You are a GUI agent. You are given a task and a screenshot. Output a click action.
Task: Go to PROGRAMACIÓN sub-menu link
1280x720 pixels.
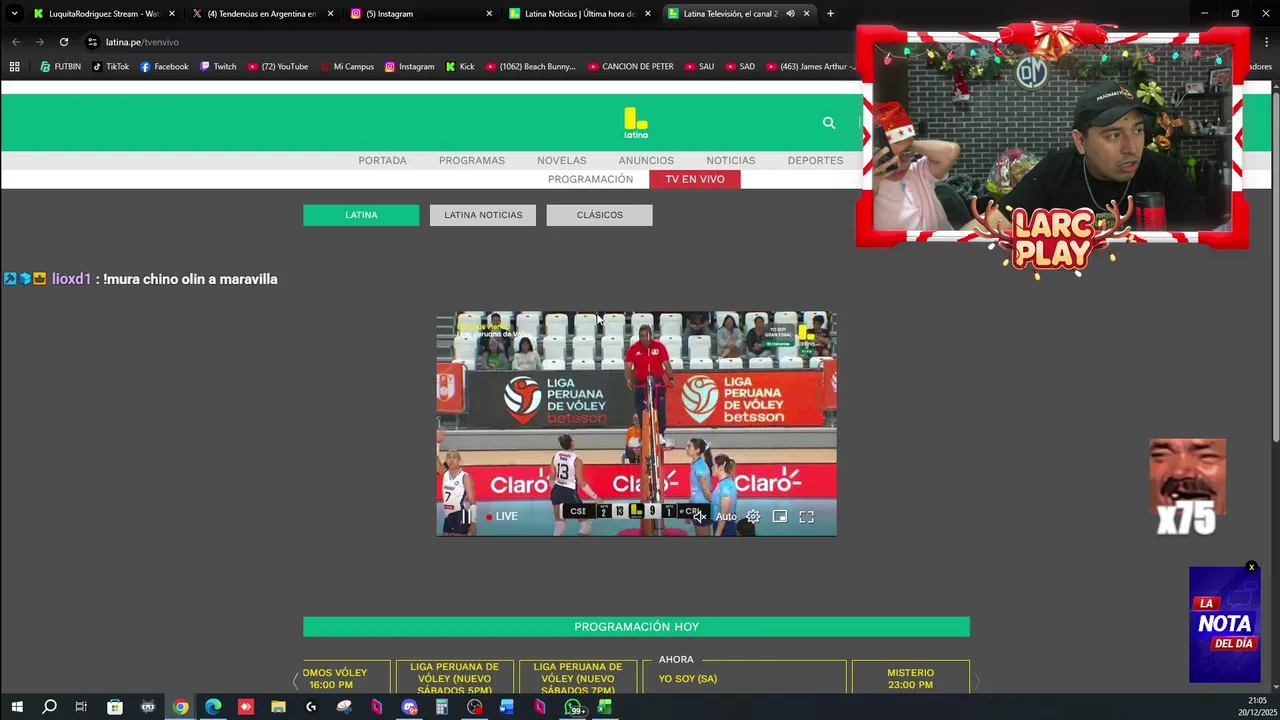pos(590,179)
